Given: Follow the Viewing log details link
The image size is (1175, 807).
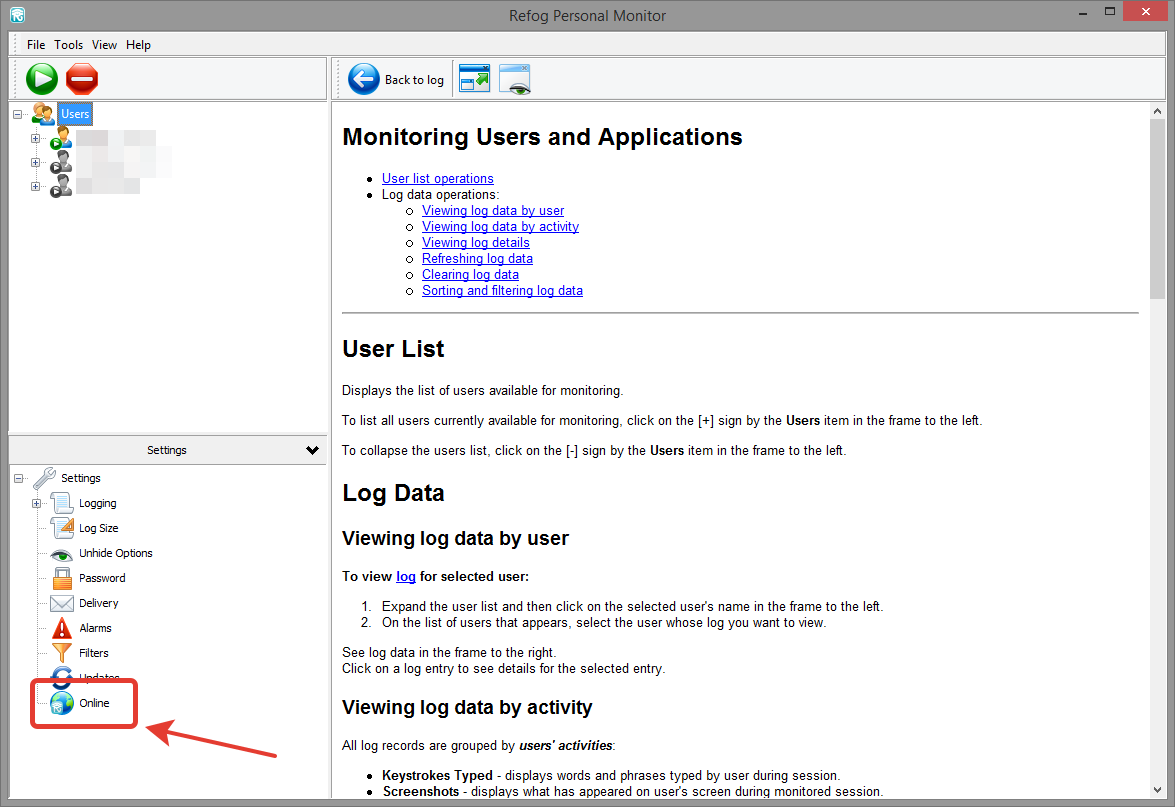Looking at the screenshot, I should click(475, 243).
